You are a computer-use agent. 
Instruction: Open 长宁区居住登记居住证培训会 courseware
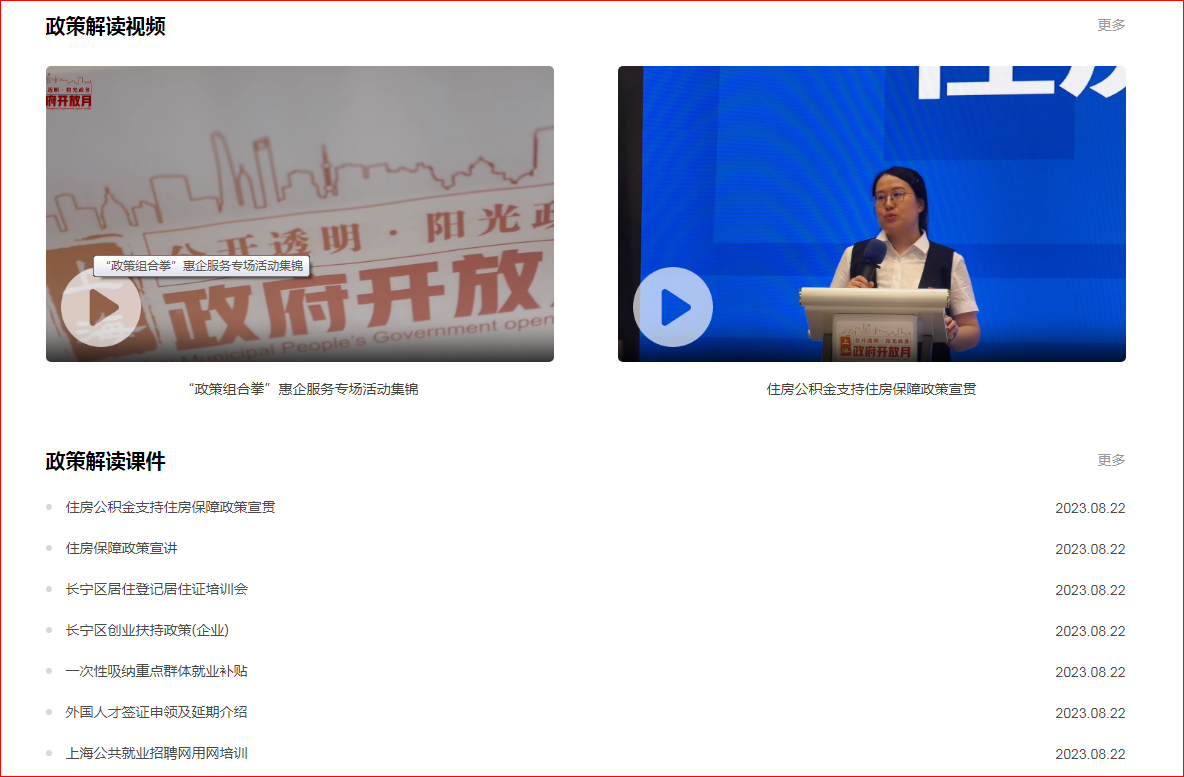pos(157,589)
